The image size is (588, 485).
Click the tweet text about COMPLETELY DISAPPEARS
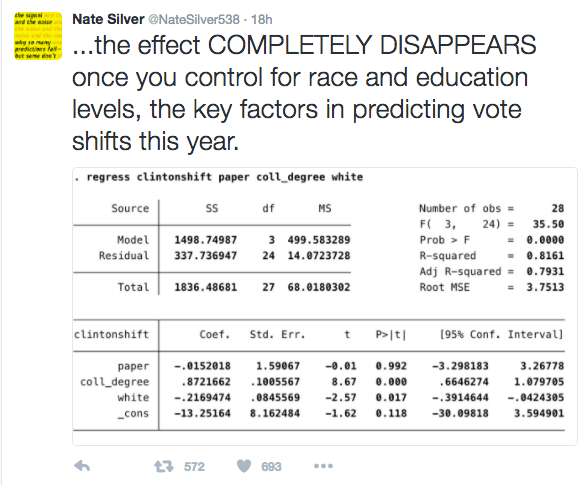point(304,93)
